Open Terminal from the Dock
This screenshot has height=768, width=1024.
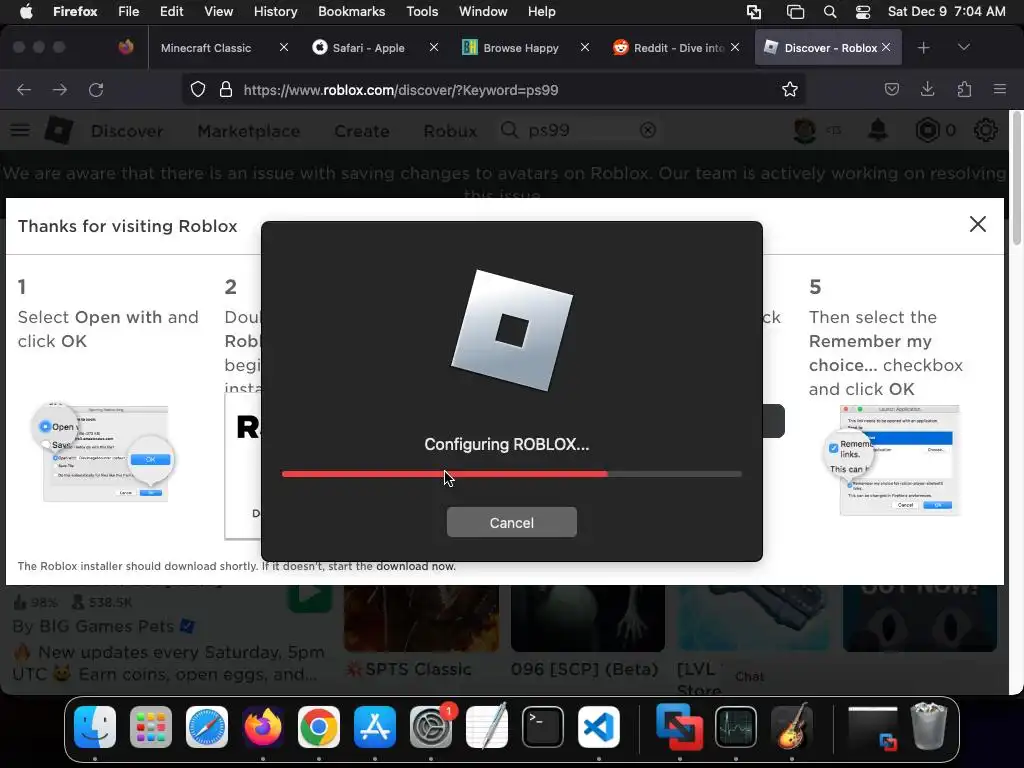[543, 727]
